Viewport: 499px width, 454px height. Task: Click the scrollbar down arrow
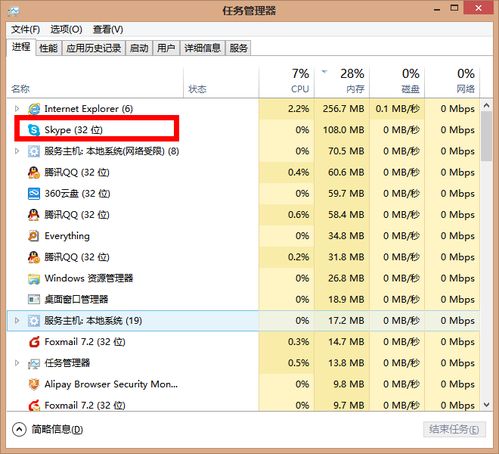(486, 405)
